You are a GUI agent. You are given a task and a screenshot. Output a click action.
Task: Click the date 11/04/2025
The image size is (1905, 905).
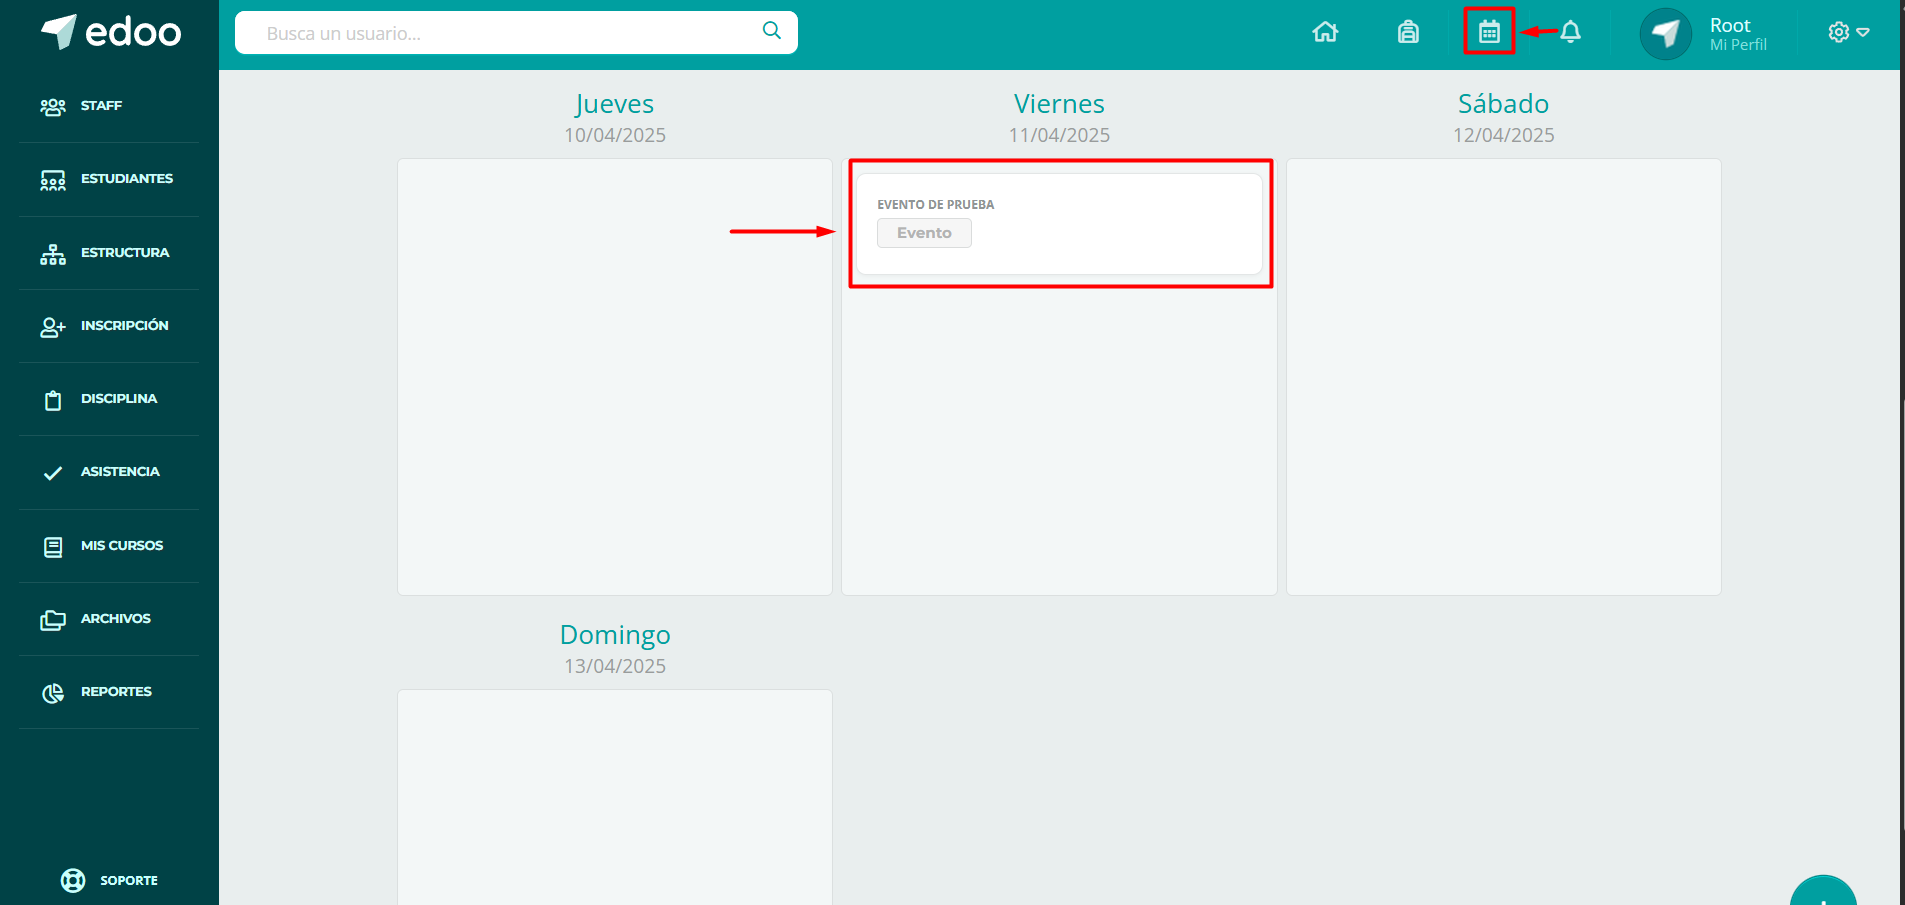coord(1059,135)
